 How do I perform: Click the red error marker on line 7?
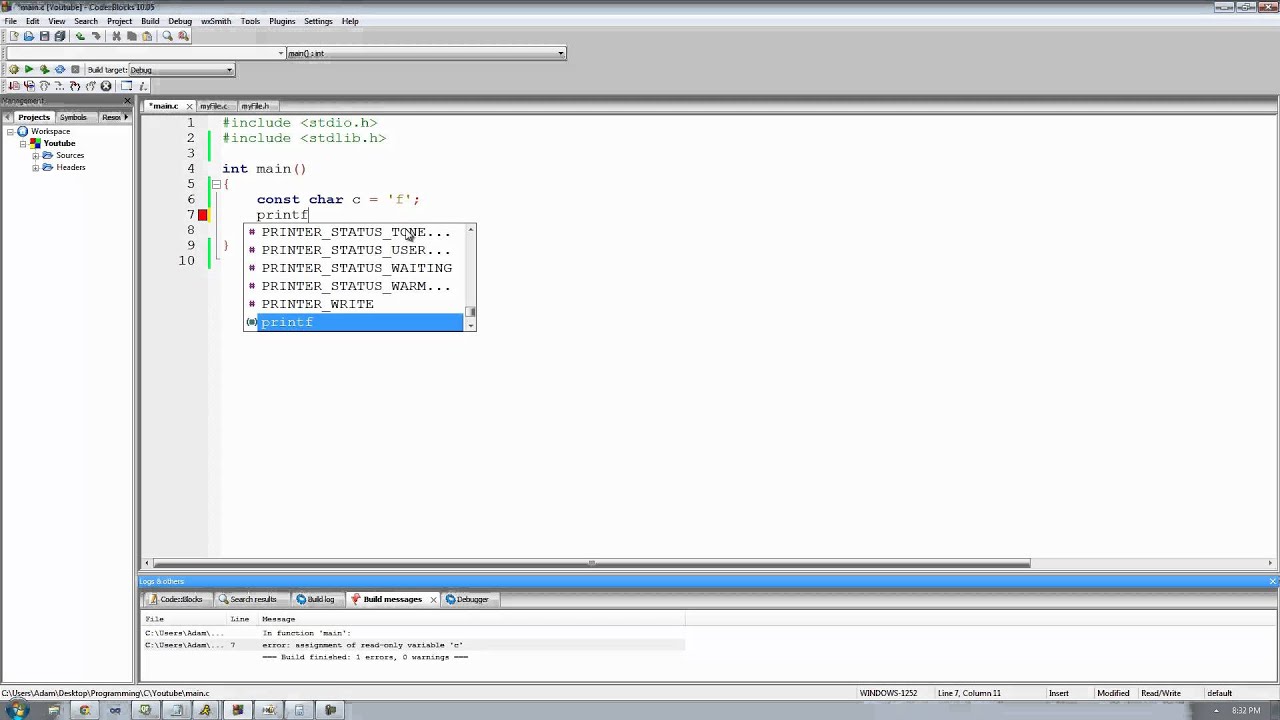click(x=203, y=215)
